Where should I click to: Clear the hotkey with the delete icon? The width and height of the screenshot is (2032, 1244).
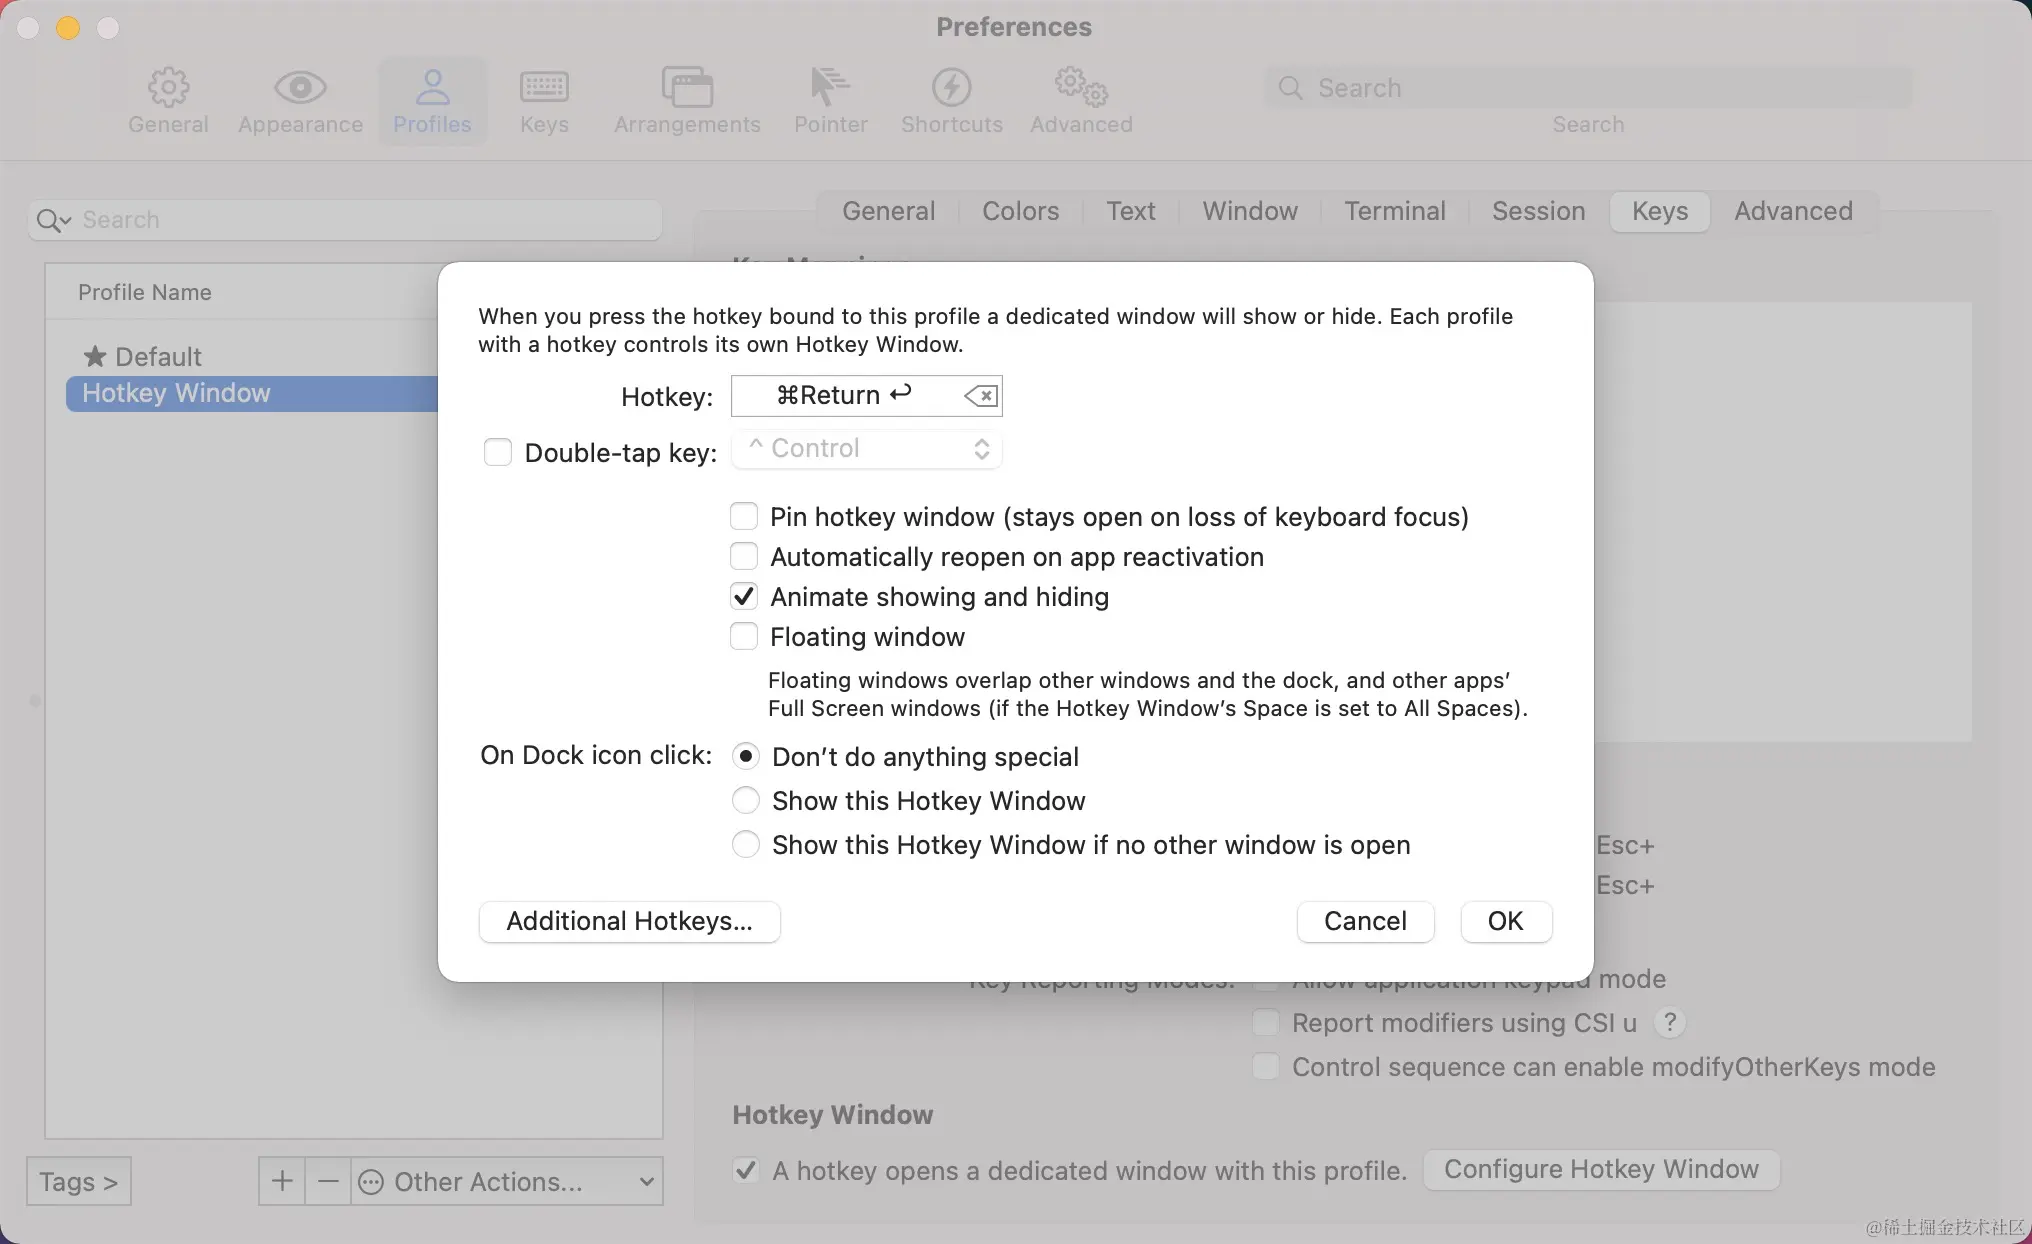point(980,396)
